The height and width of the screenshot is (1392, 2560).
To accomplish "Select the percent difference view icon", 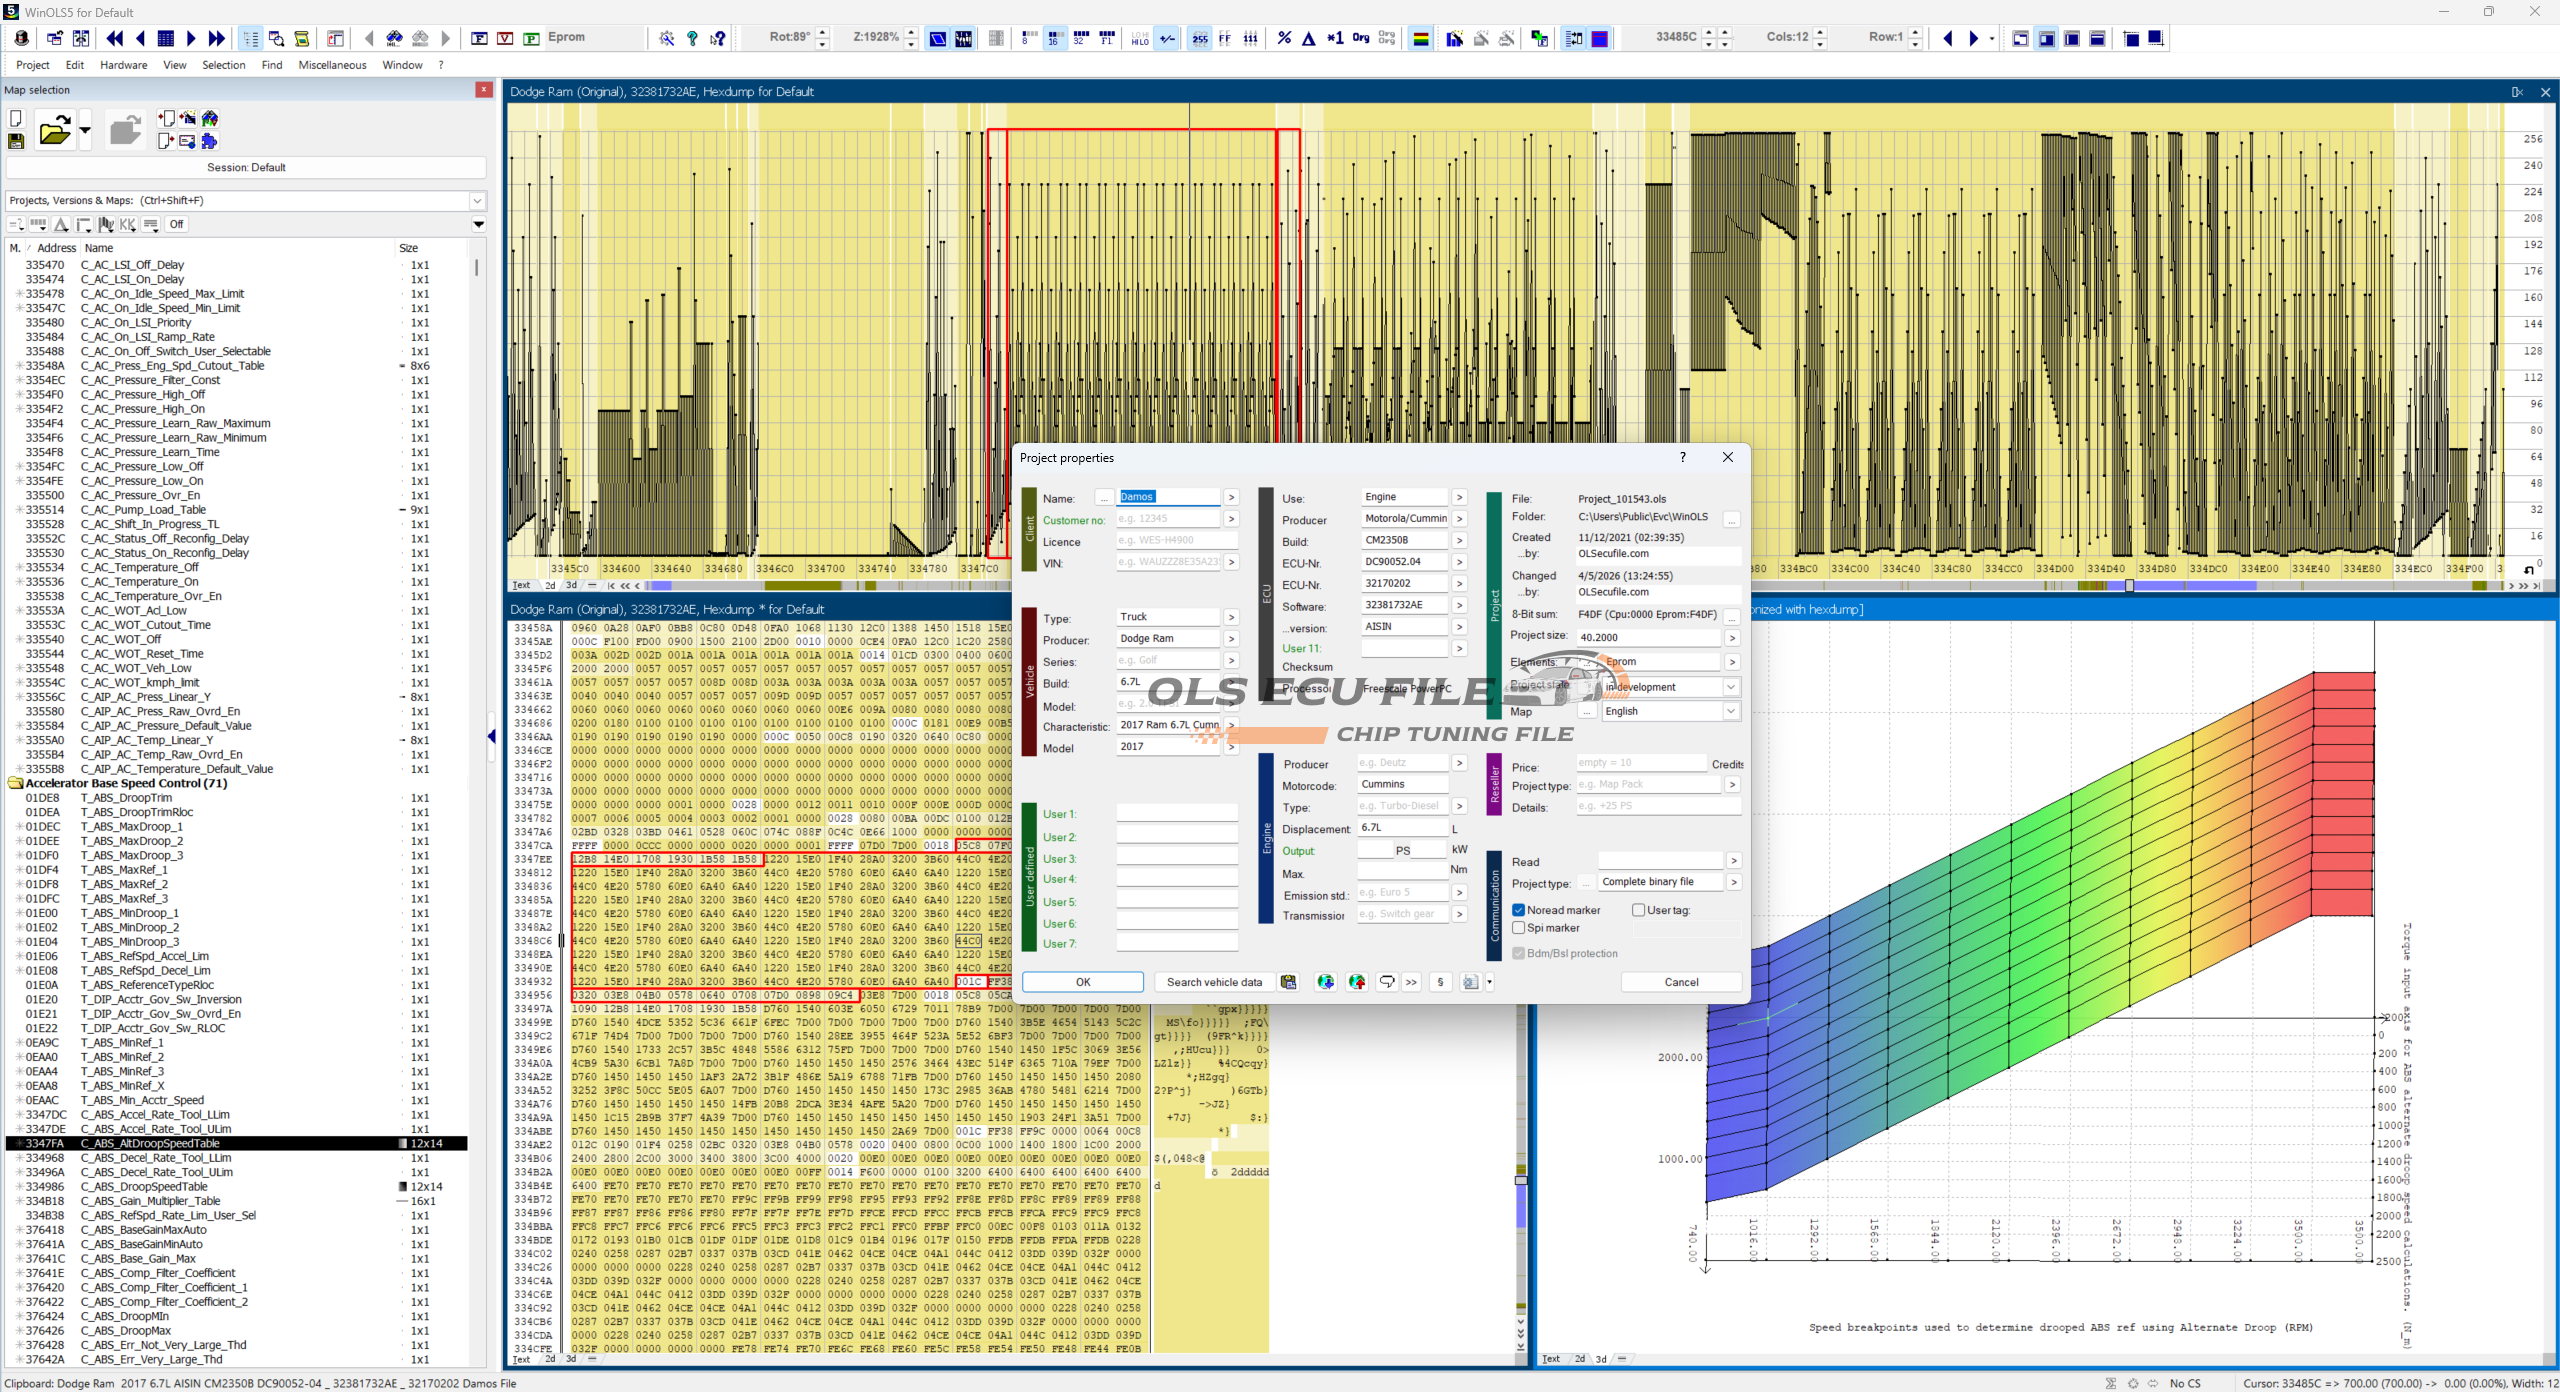I will 1284,38.
